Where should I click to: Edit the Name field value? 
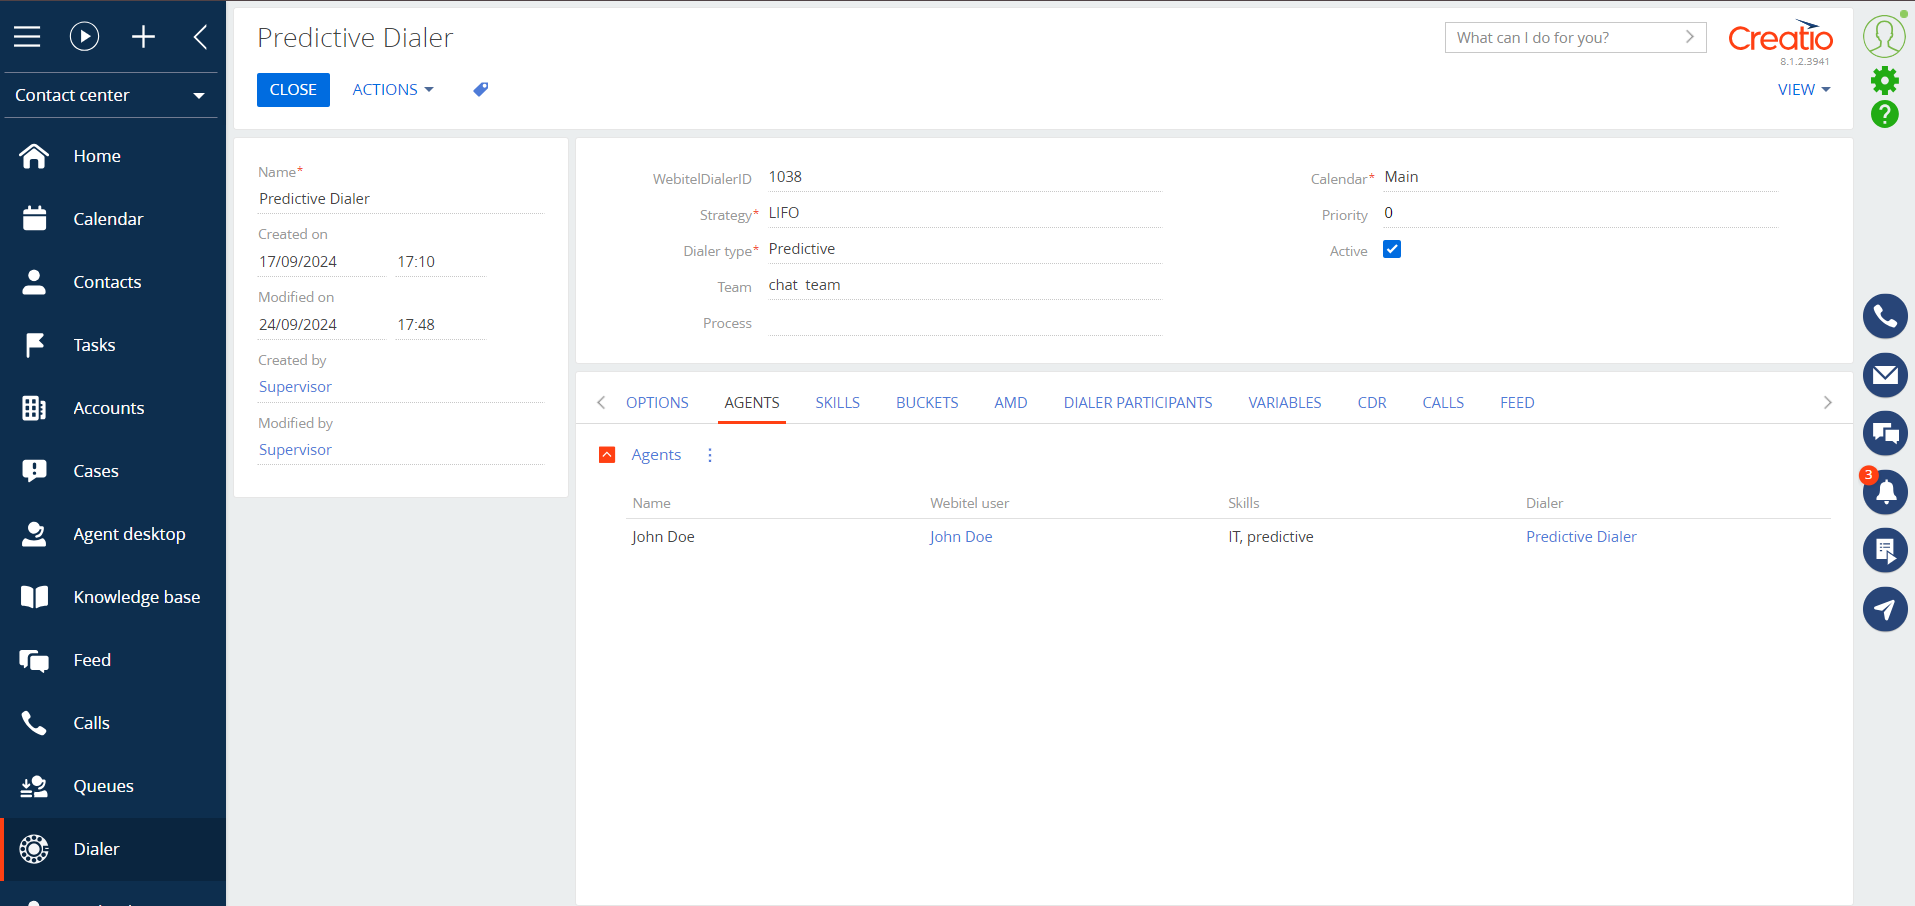tap(401, 199)
